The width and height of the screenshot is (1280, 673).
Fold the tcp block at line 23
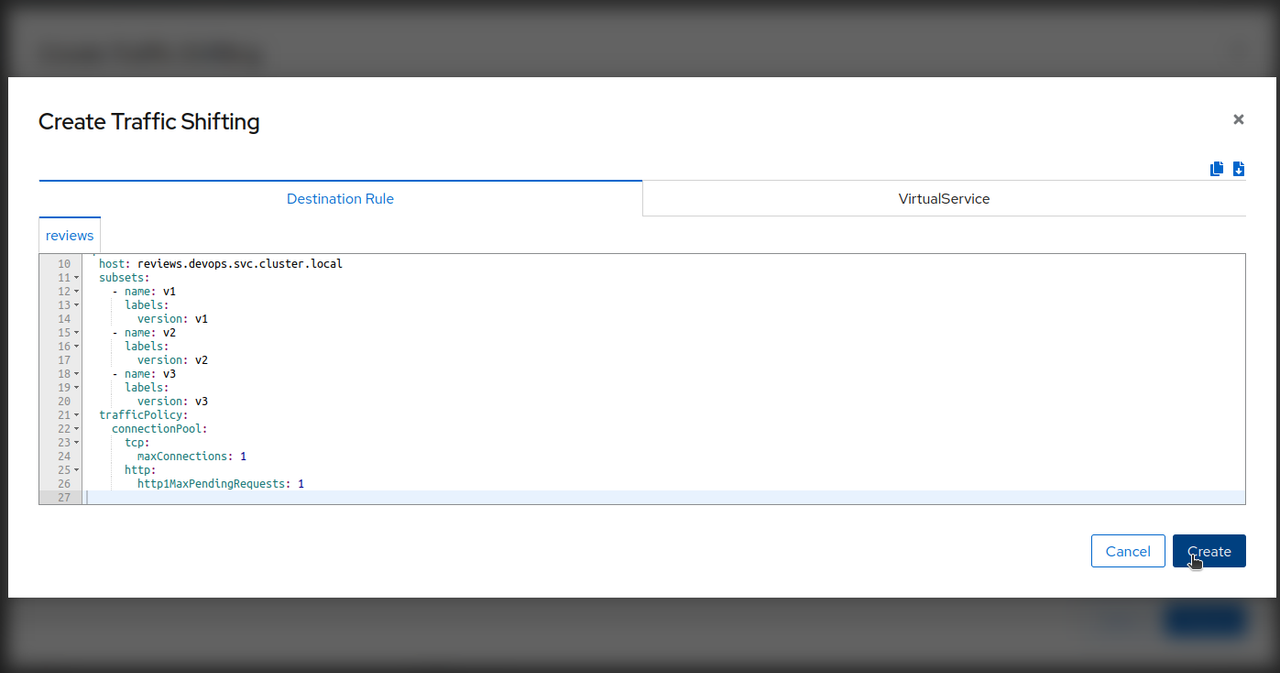[77, 443]
